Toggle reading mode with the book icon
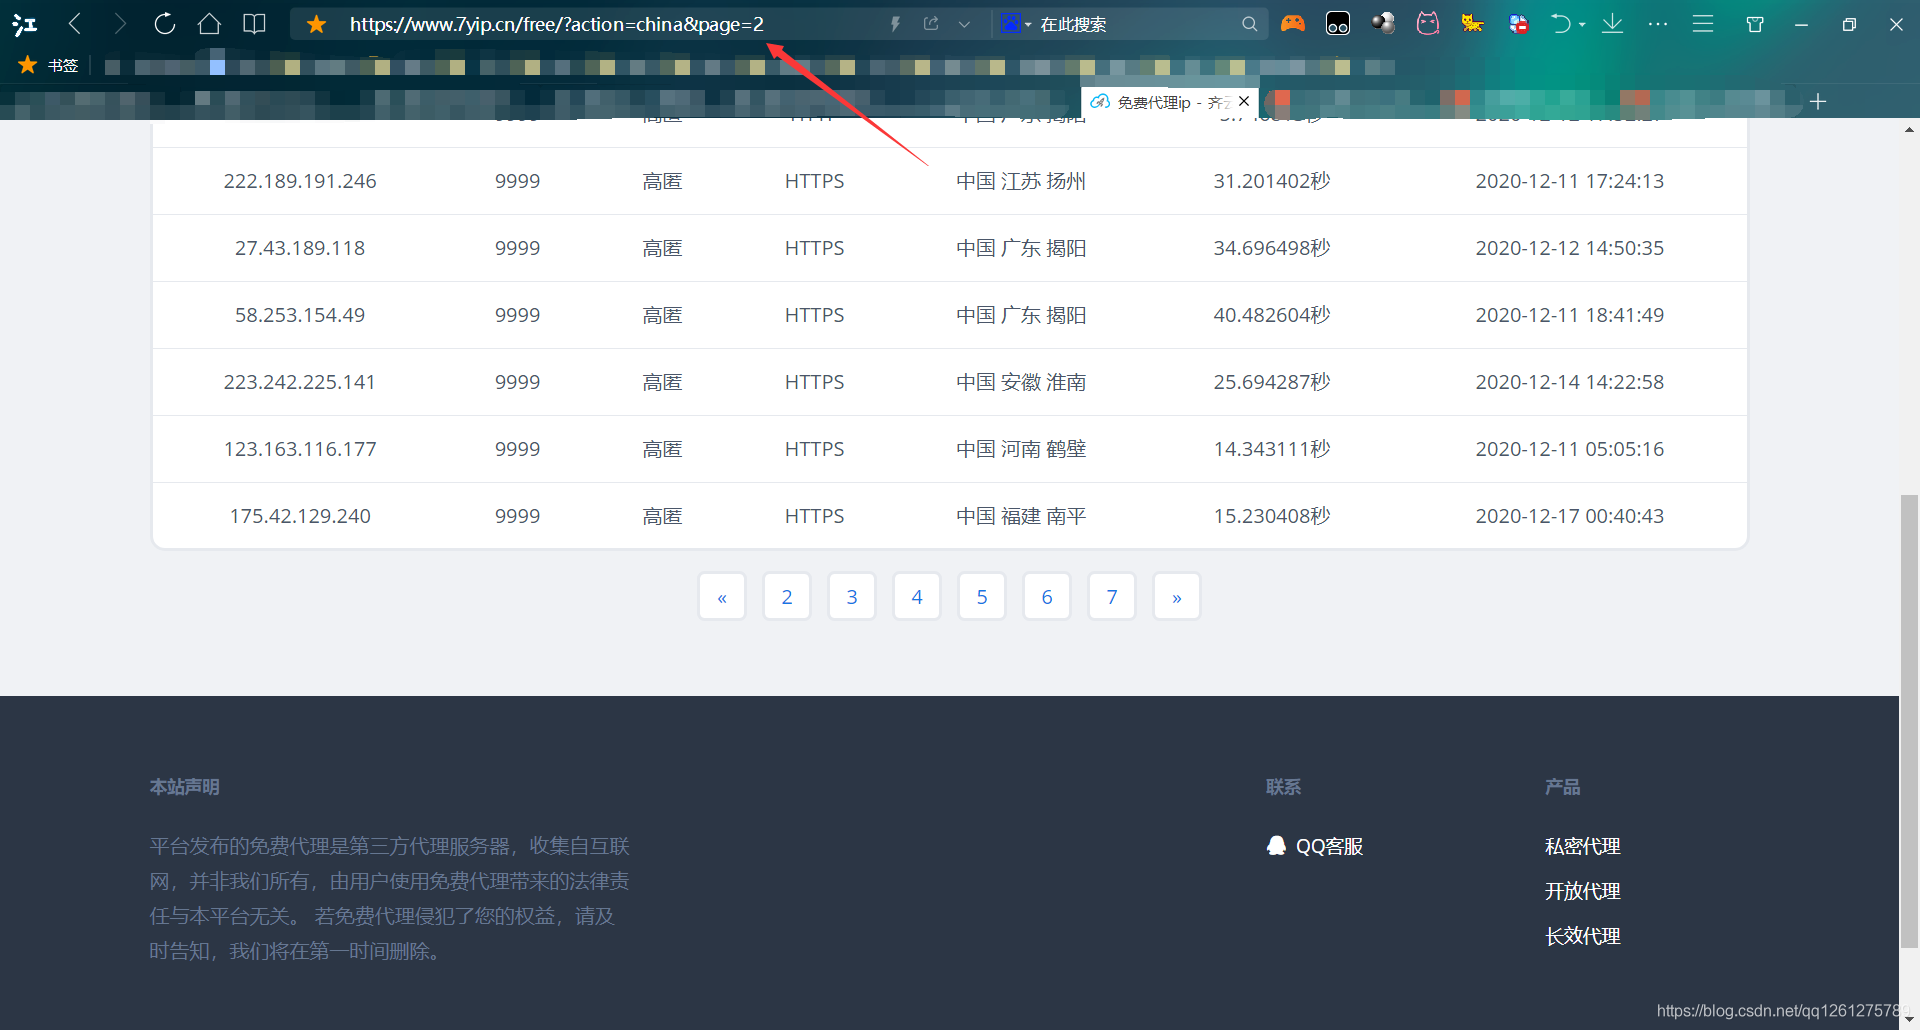 point(254,23)
